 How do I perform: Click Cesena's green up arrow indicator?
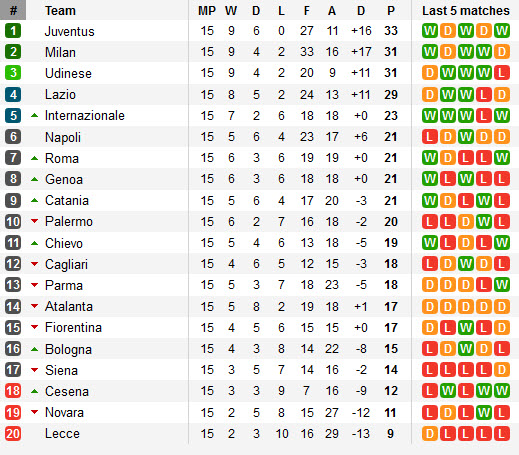[x=34, y=391]
